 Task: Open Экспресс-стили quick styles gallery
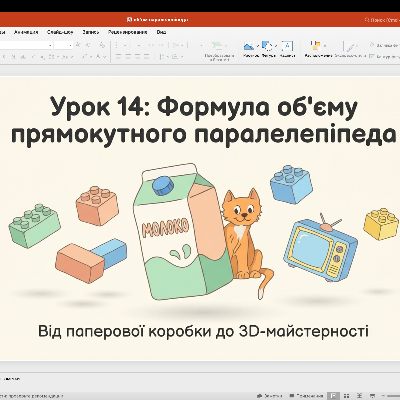[350, 49]
